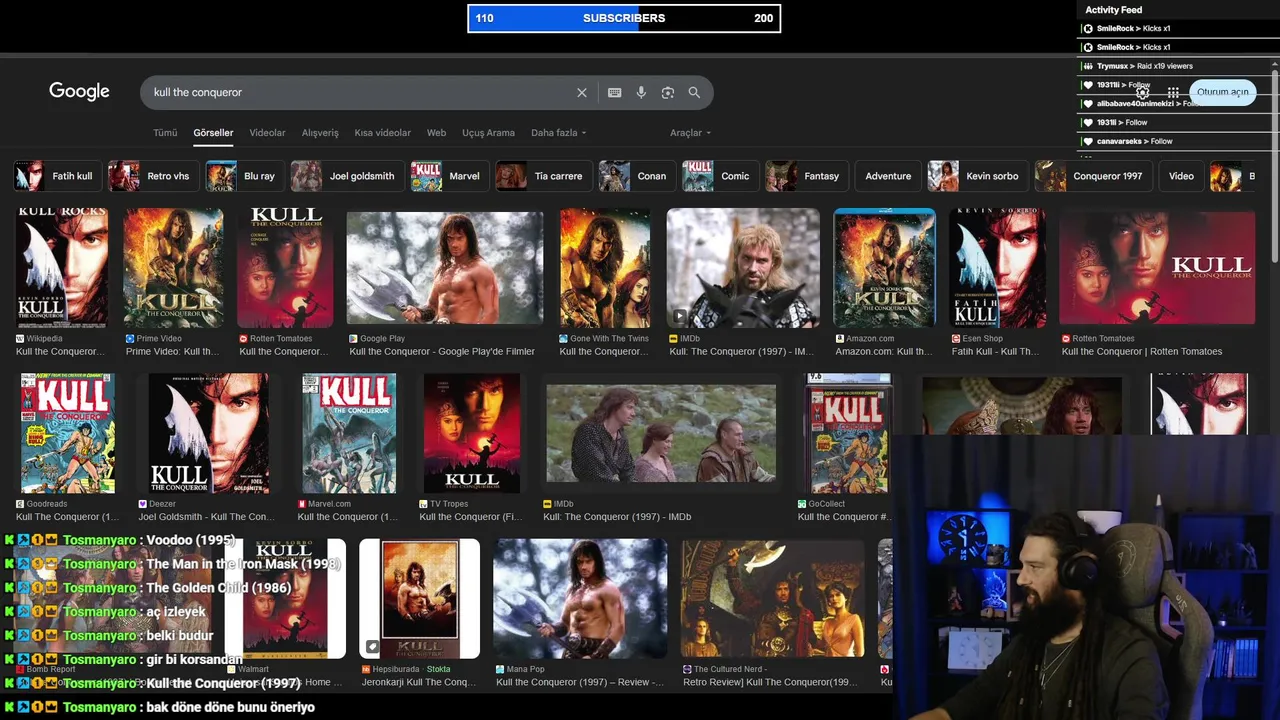Select the Fantasy filter chip
This screenshot has height=720, width=1280.
pyautogui.click(x=805, y=176)
